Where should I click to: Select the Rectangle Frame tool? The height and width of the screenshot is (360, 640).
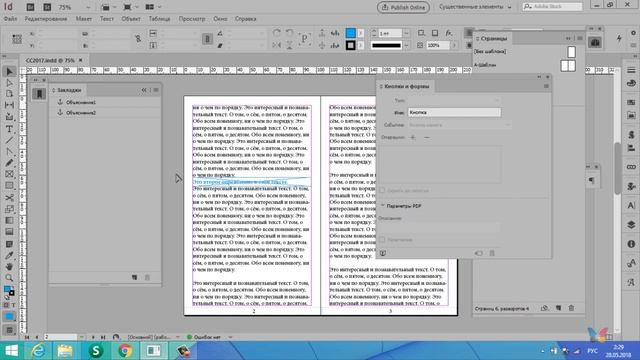pos(9,175)
